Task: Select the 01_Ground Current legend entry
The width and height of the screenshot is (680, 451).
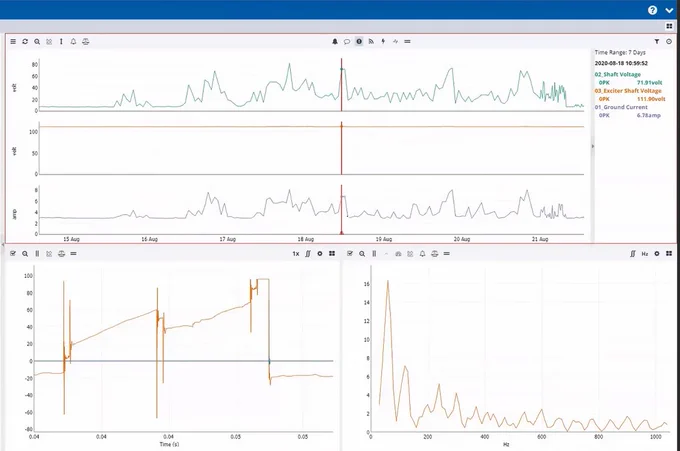Action: [621, 107]
